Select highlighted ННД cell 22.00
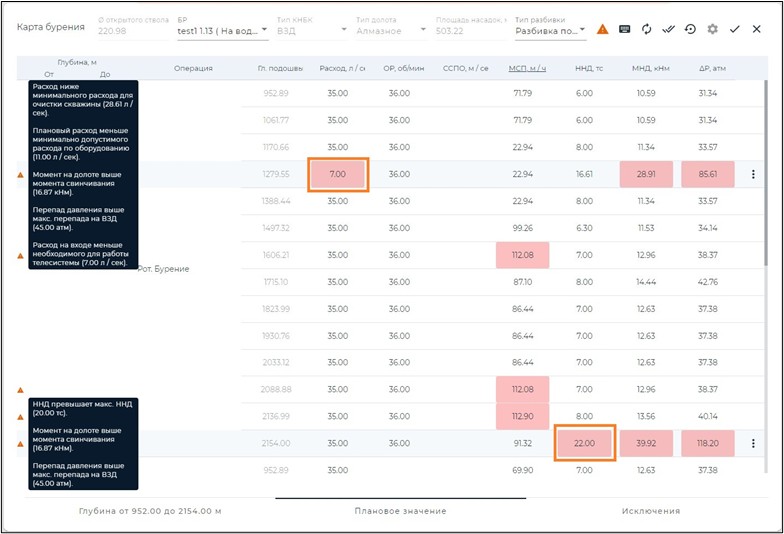The height and width of the screenshot is (534, 784). (x=583, y=443)
